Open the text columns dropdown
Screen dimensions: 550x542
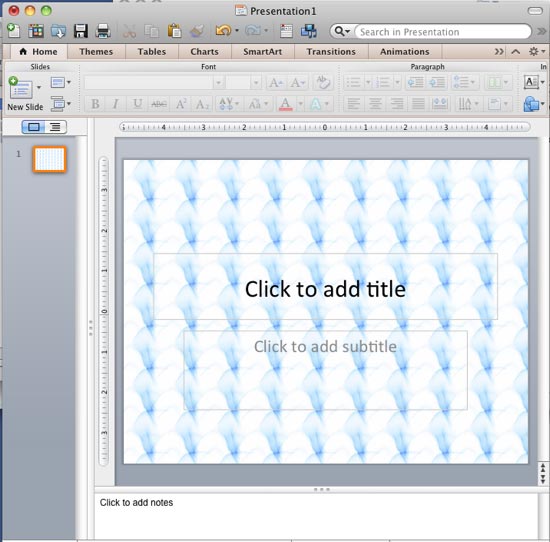tap(498, 83)
